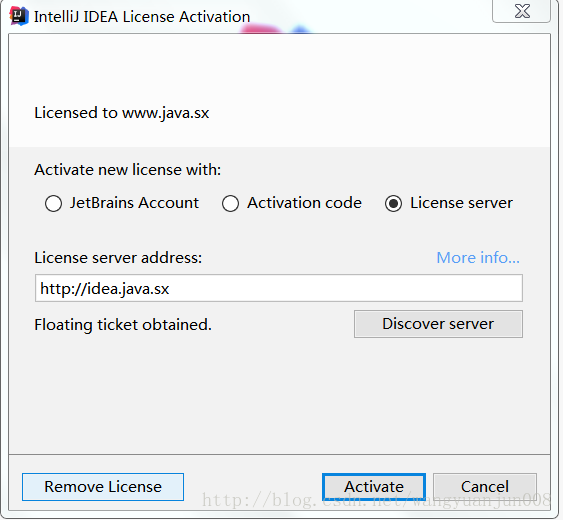This screenshot has height=520, width=563.
Task: Click the 'Licensed to www.java.sx' text
Action: click(x=122, y=113)
